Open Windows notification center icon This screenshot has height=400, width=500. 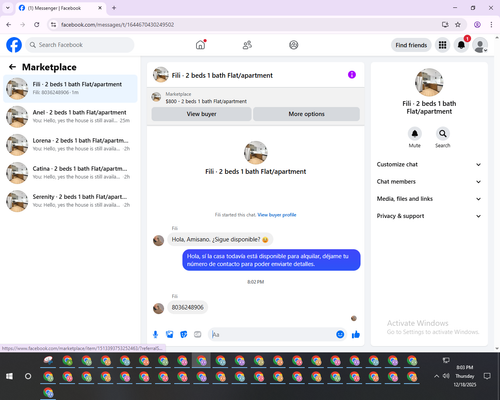pyautogui.click(x=487, y=376)
